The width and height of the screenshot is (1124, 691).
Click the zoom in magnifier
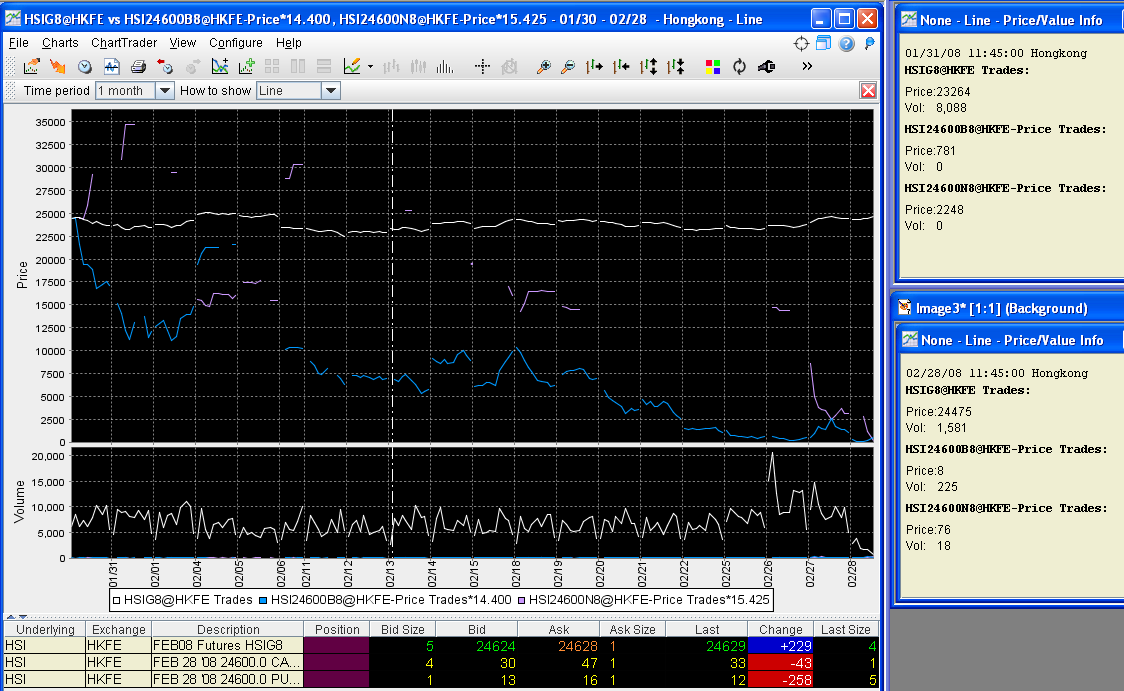click(543, 67)
